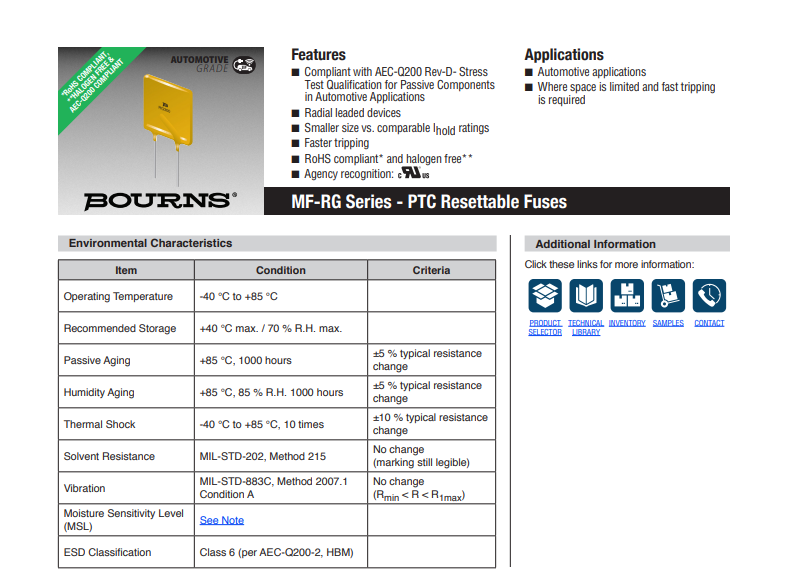Follow the SAMPLES text link
789x577 pixels.
[668, 323]
